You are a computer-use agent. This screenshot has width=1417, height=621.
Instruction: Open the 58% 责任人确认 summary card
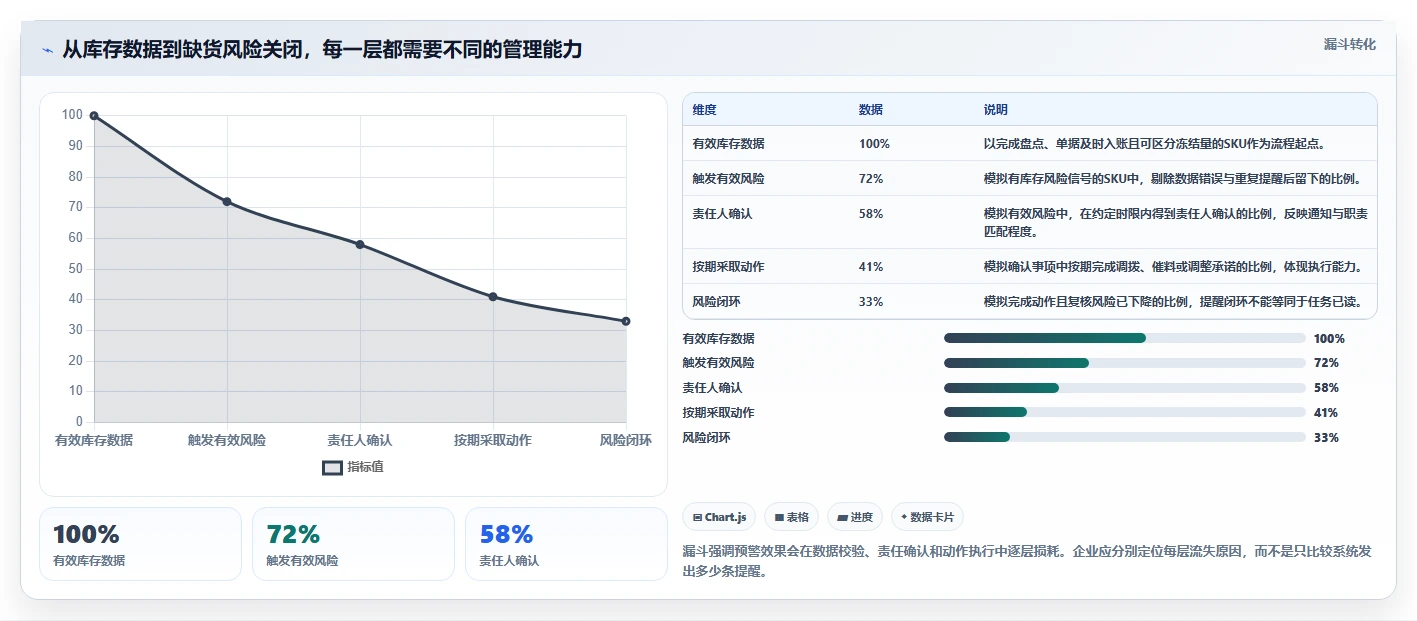coord(566,544)
